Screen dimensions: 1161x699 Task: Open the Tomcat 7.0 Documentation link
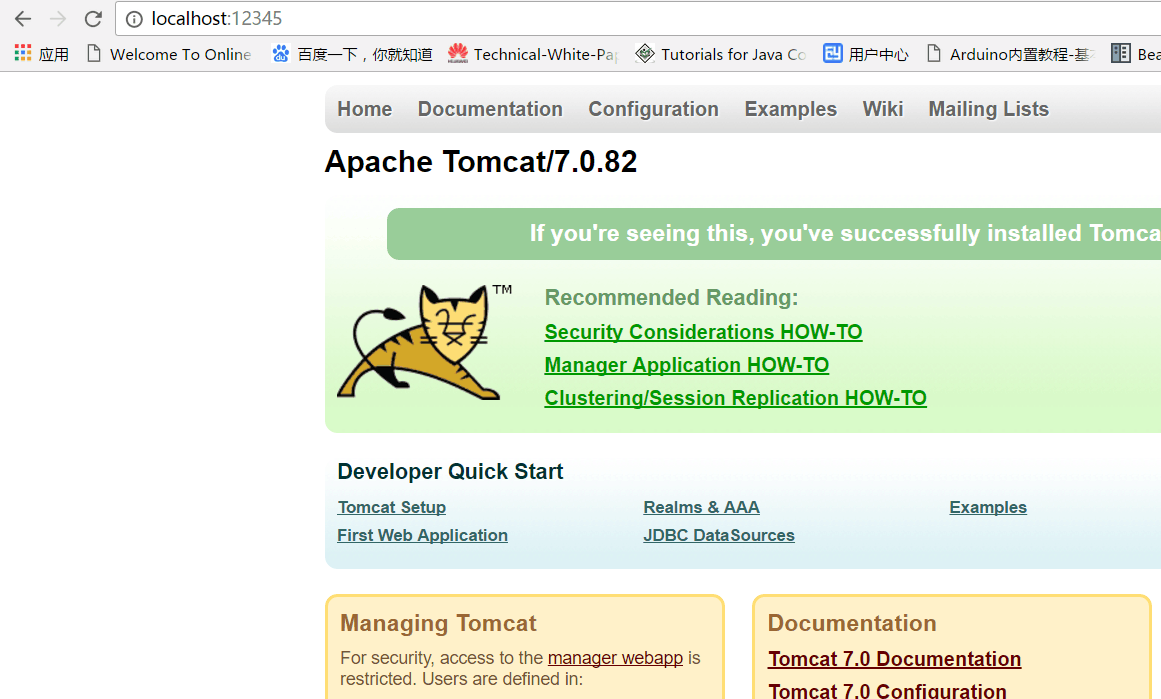pos(894,659)
